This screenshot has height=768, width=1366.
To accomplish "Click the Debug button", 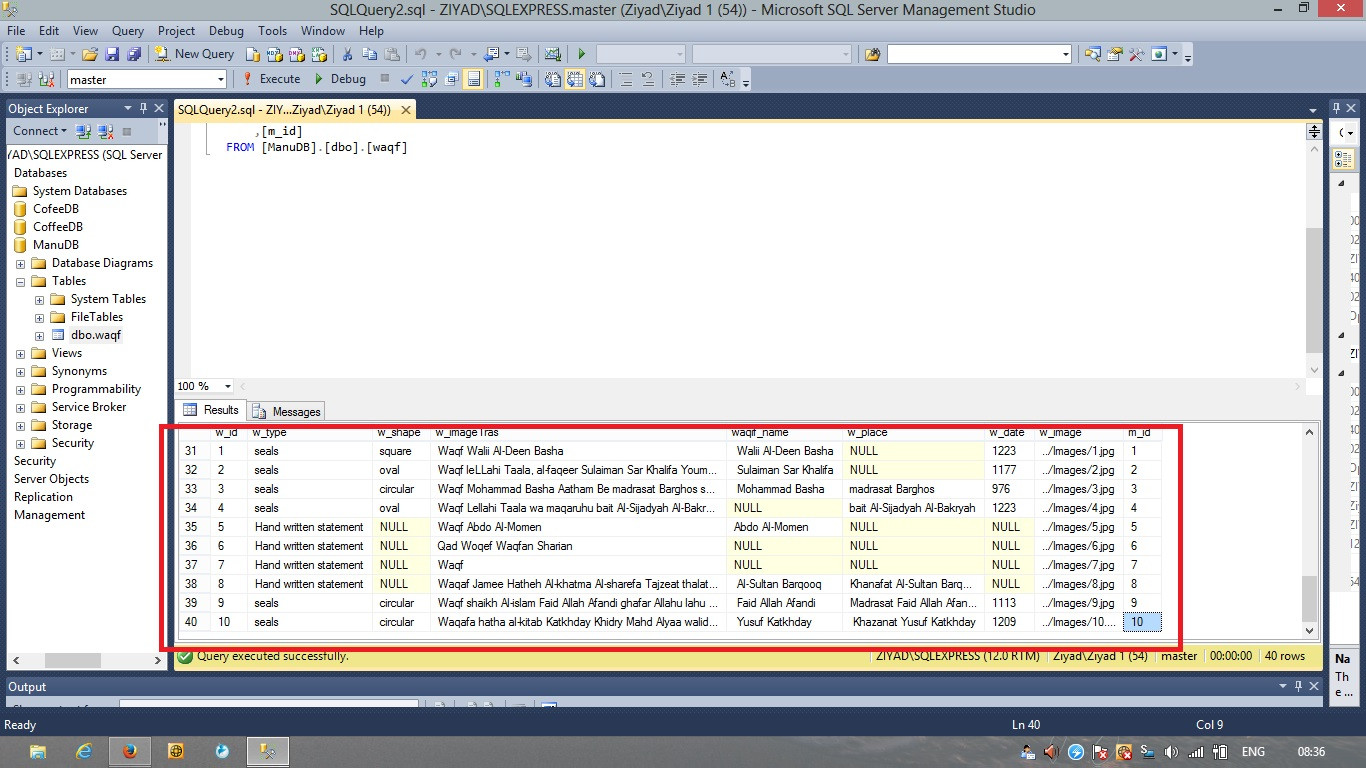I will point(339,79).
